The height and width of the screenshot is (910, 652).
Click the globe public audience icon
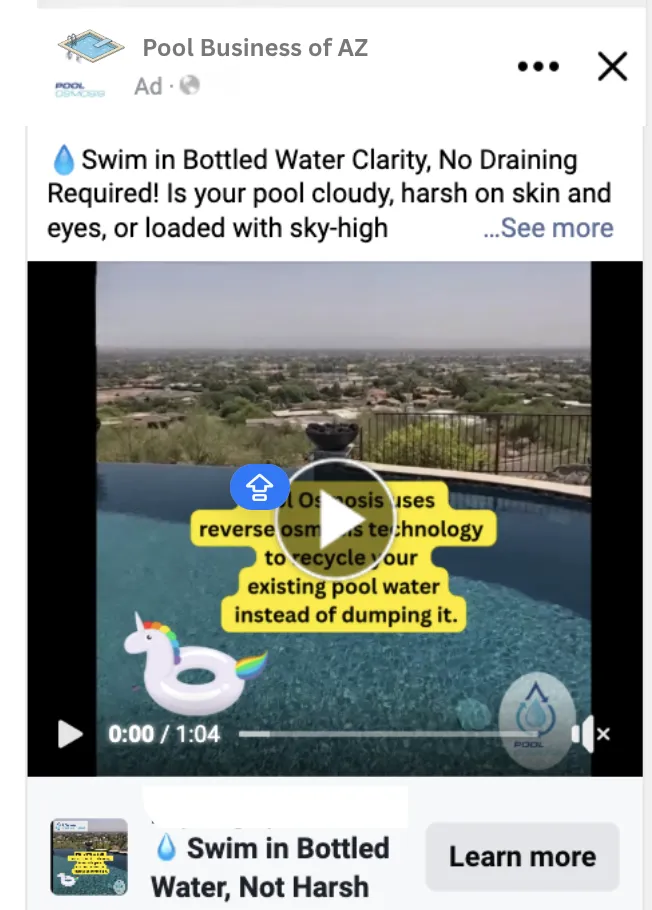[189, 86]
